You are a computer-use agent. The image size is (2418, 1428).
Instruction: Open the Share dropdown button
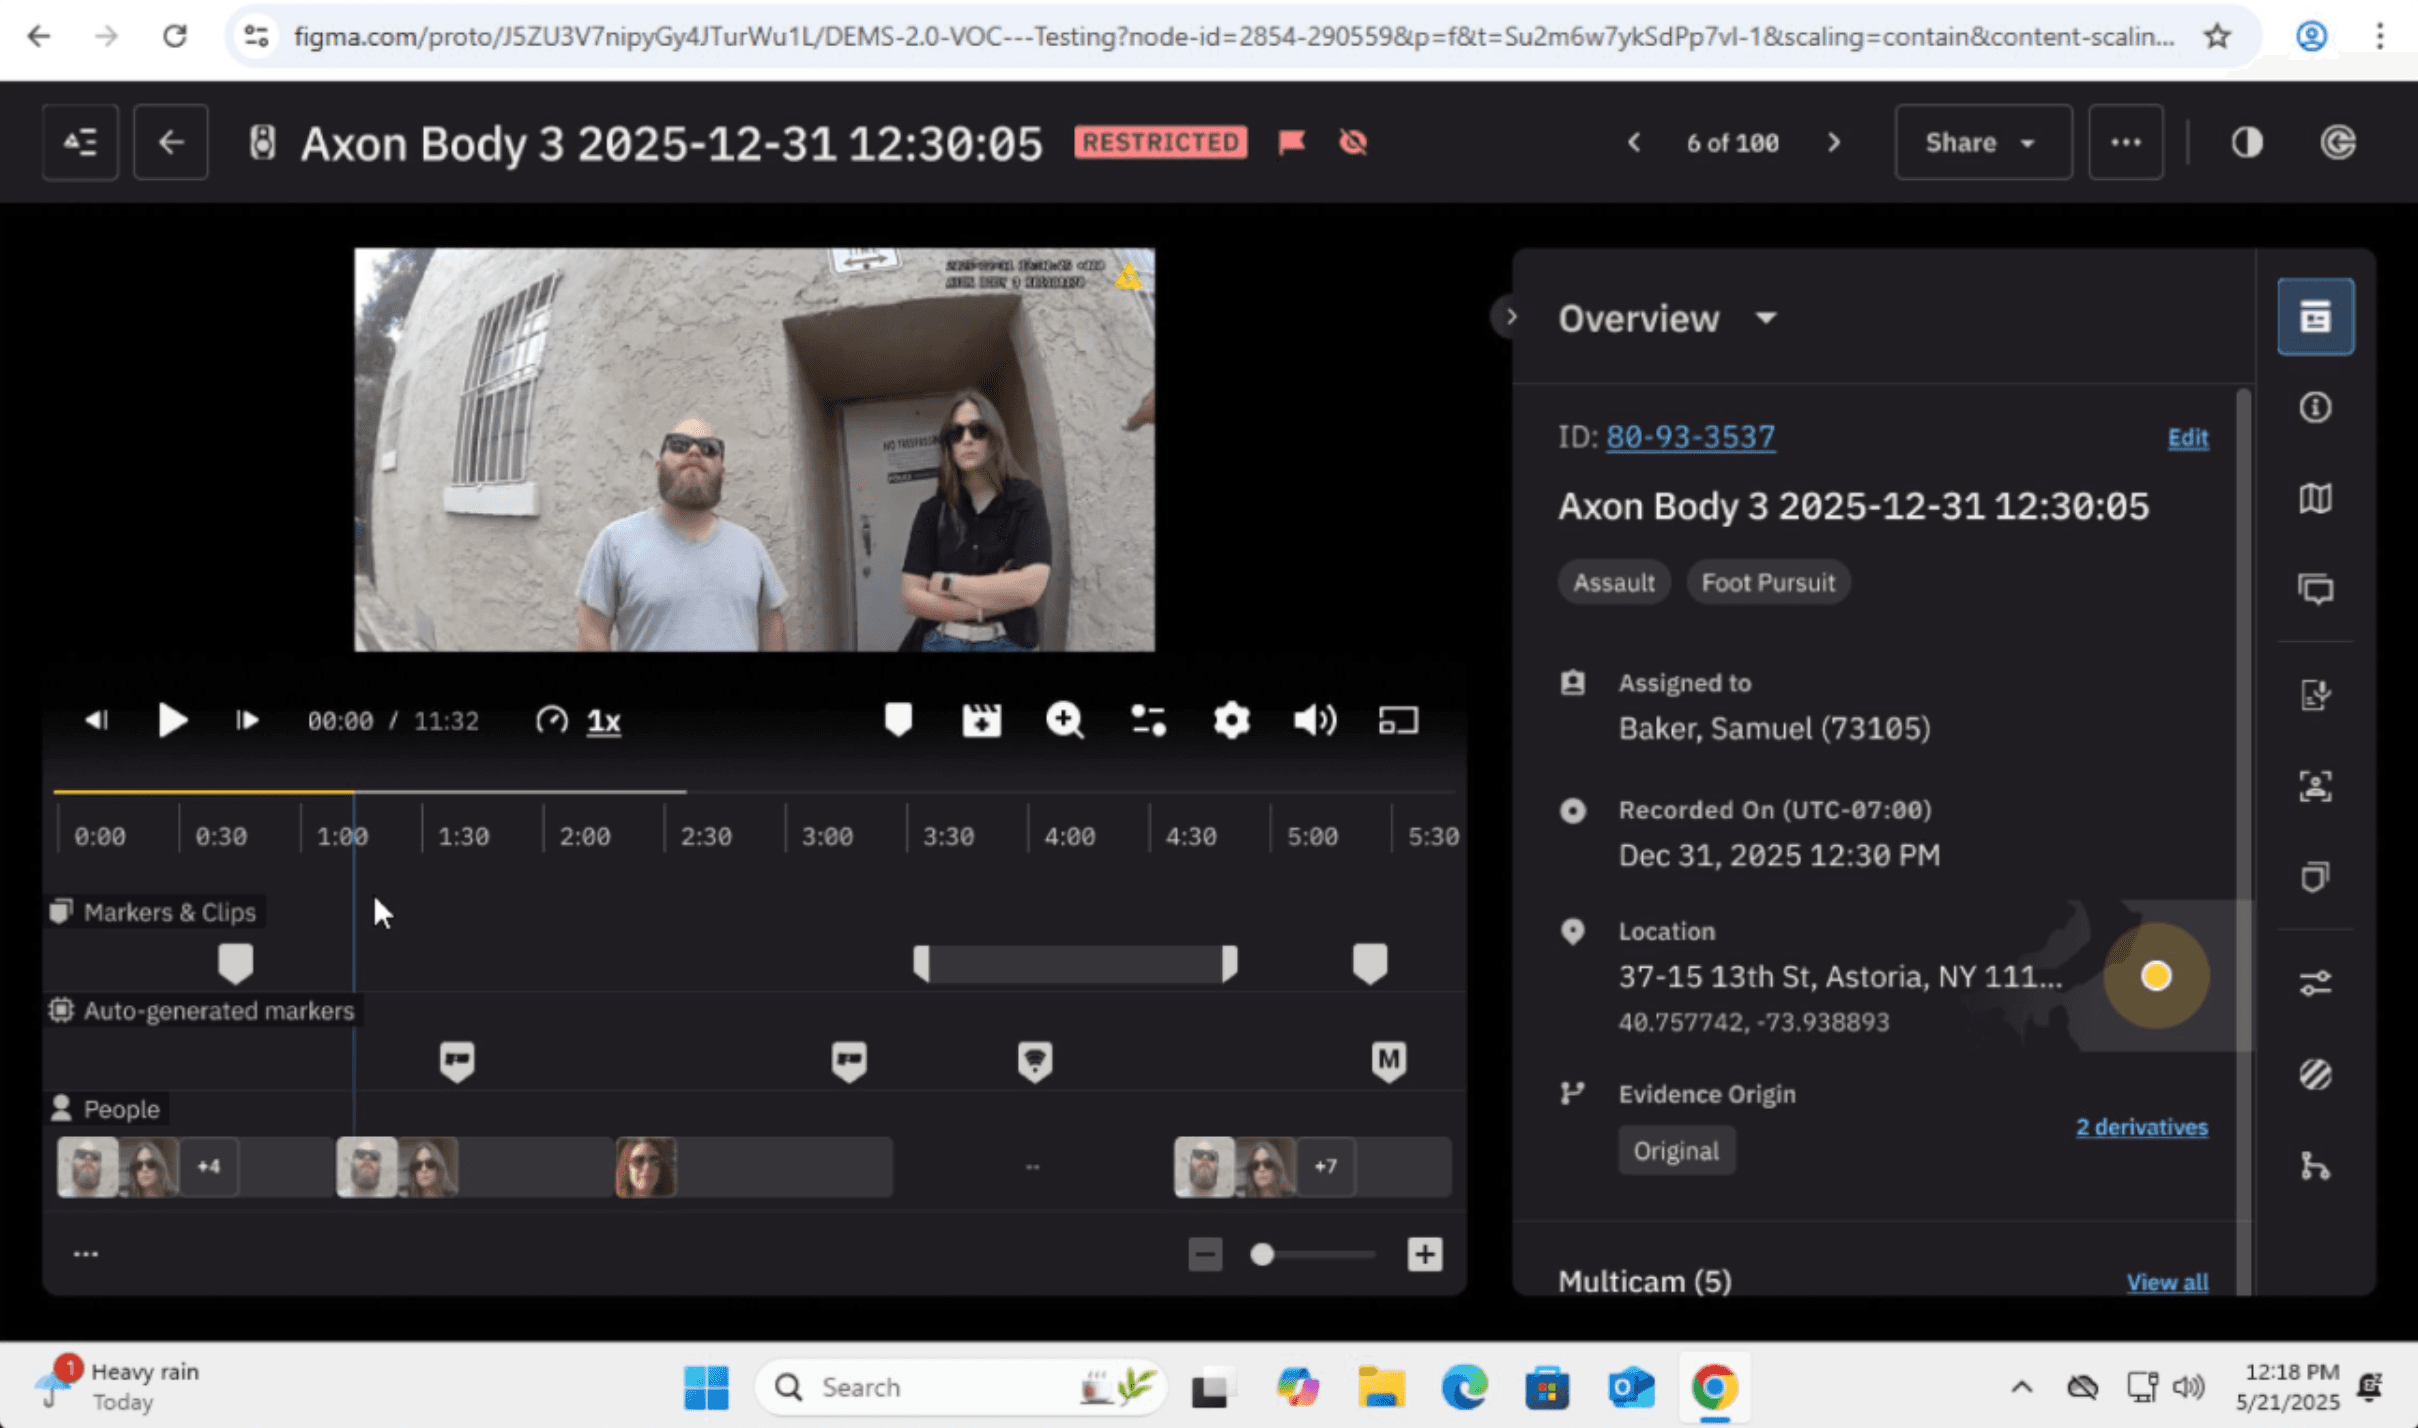tap(1981, 142)
